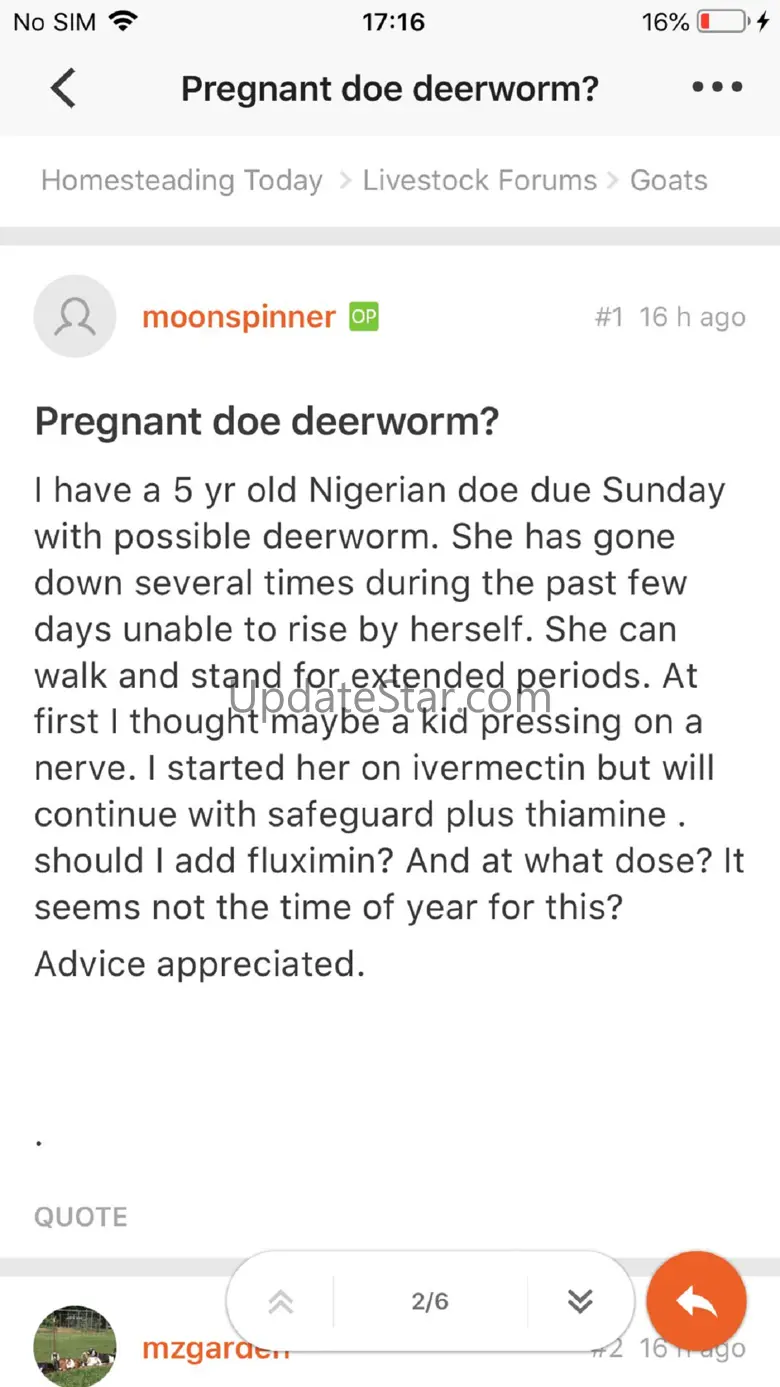Open the Goats forum breadcrumb

pos(668,180)
